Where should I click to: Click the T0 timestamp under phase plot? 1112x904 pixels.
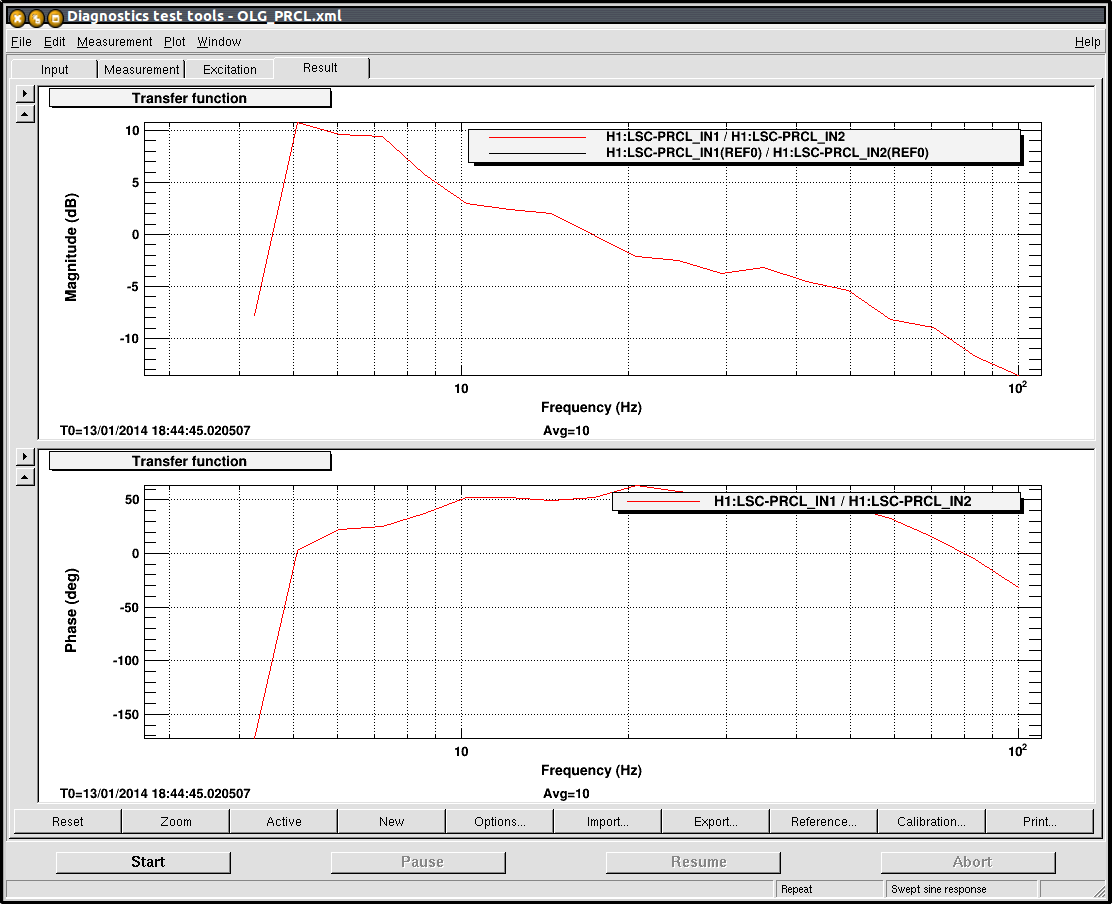click(x=155, y=793)
